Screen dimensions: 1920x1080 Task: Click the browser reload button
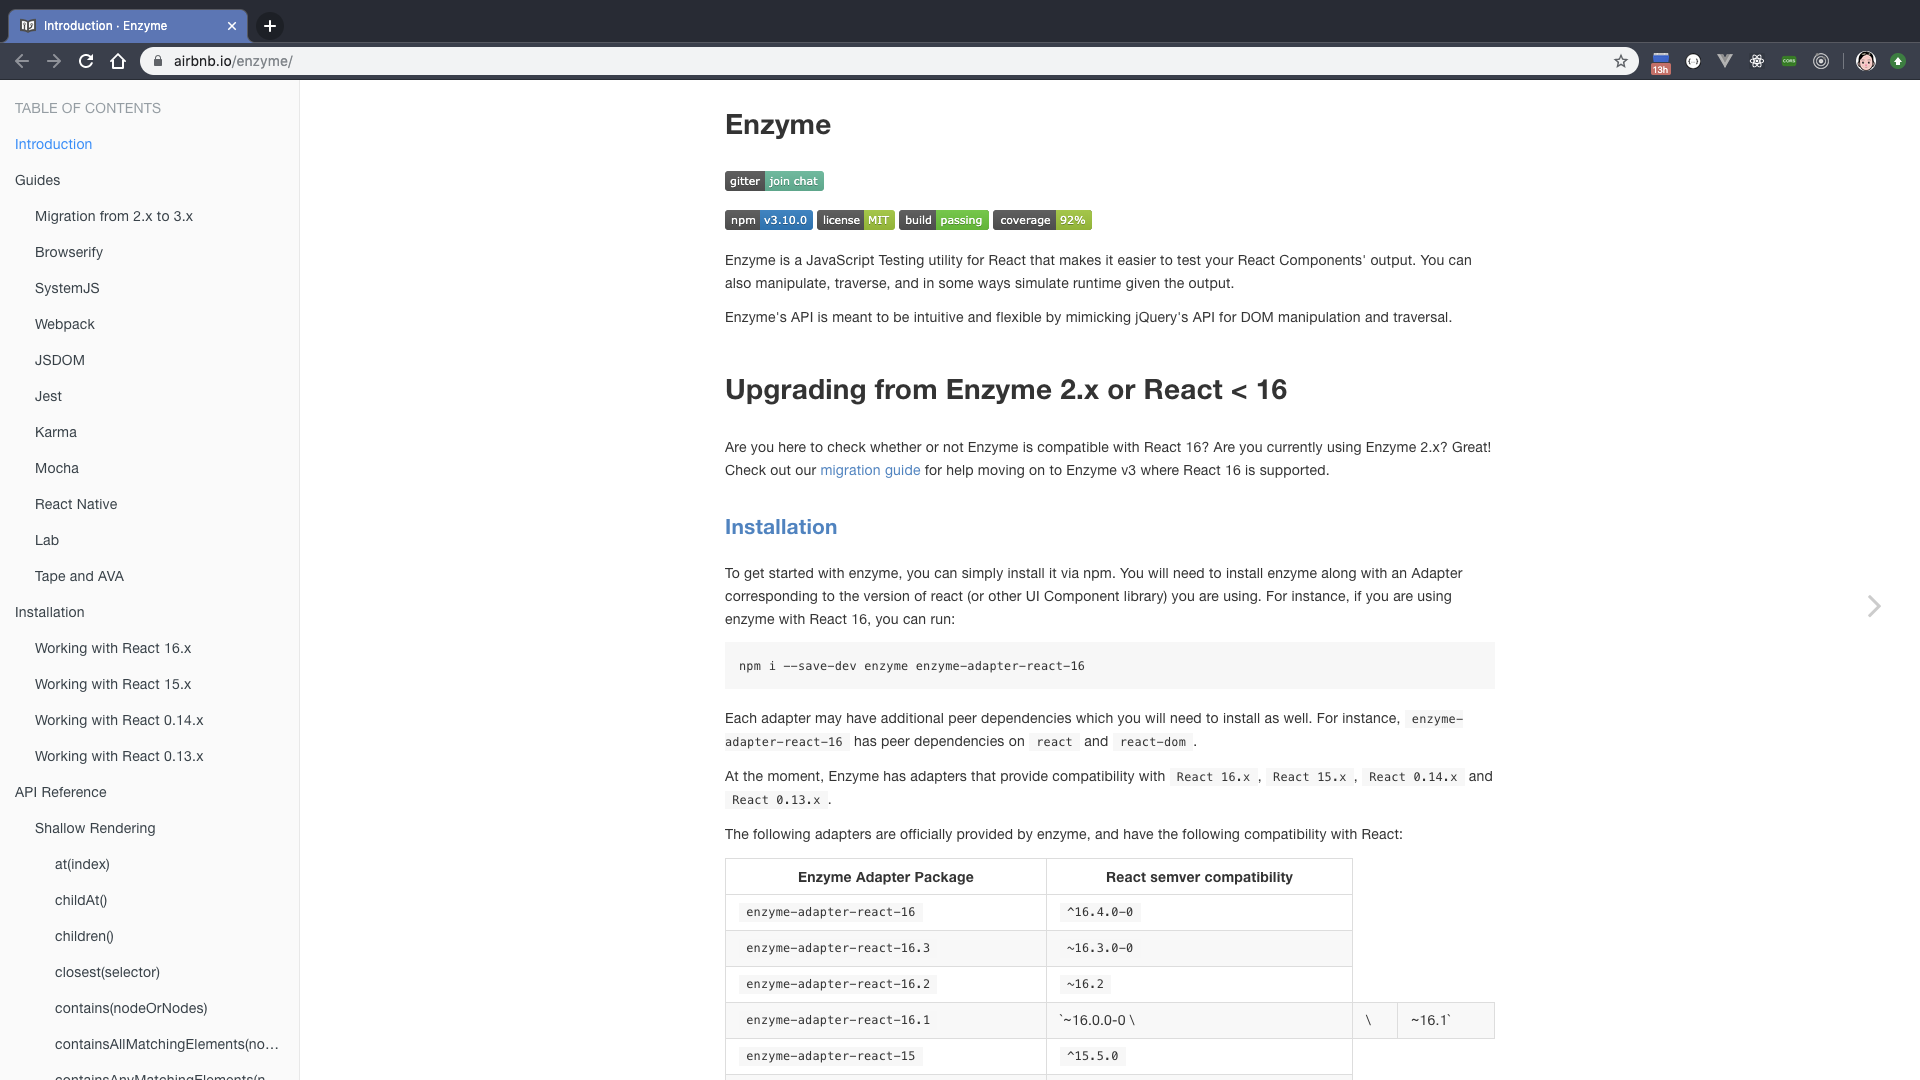(86, 61)
